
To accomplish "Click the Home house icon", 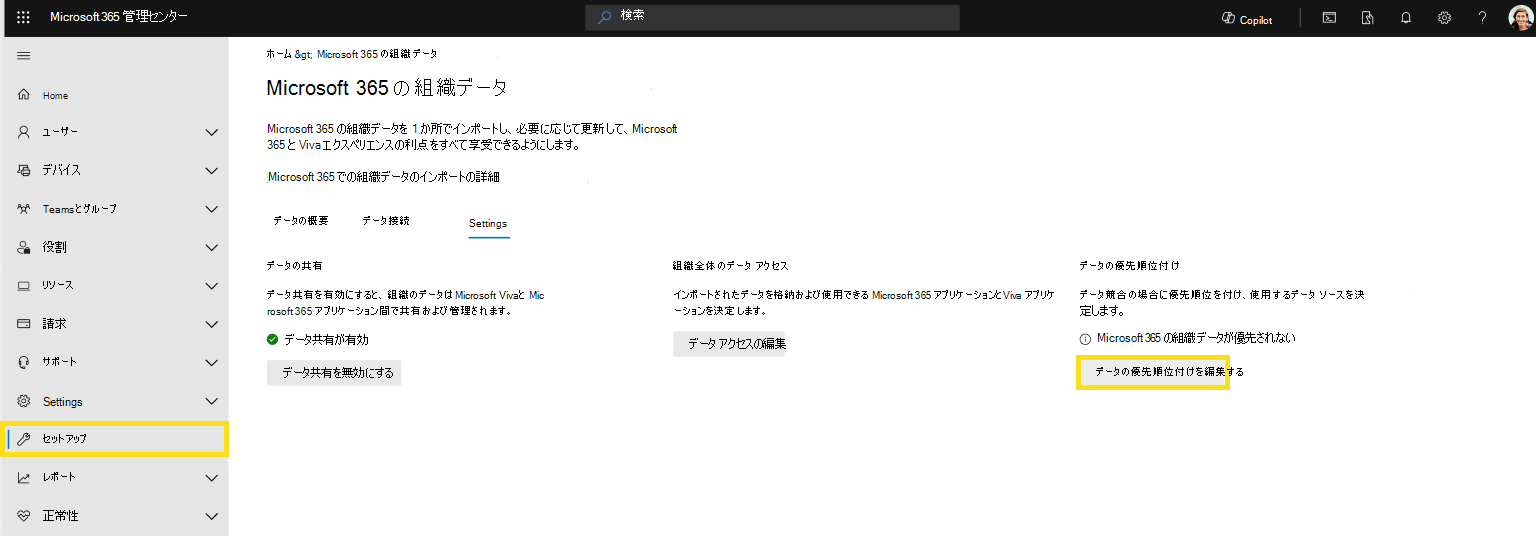I will (x=24, y=95).
